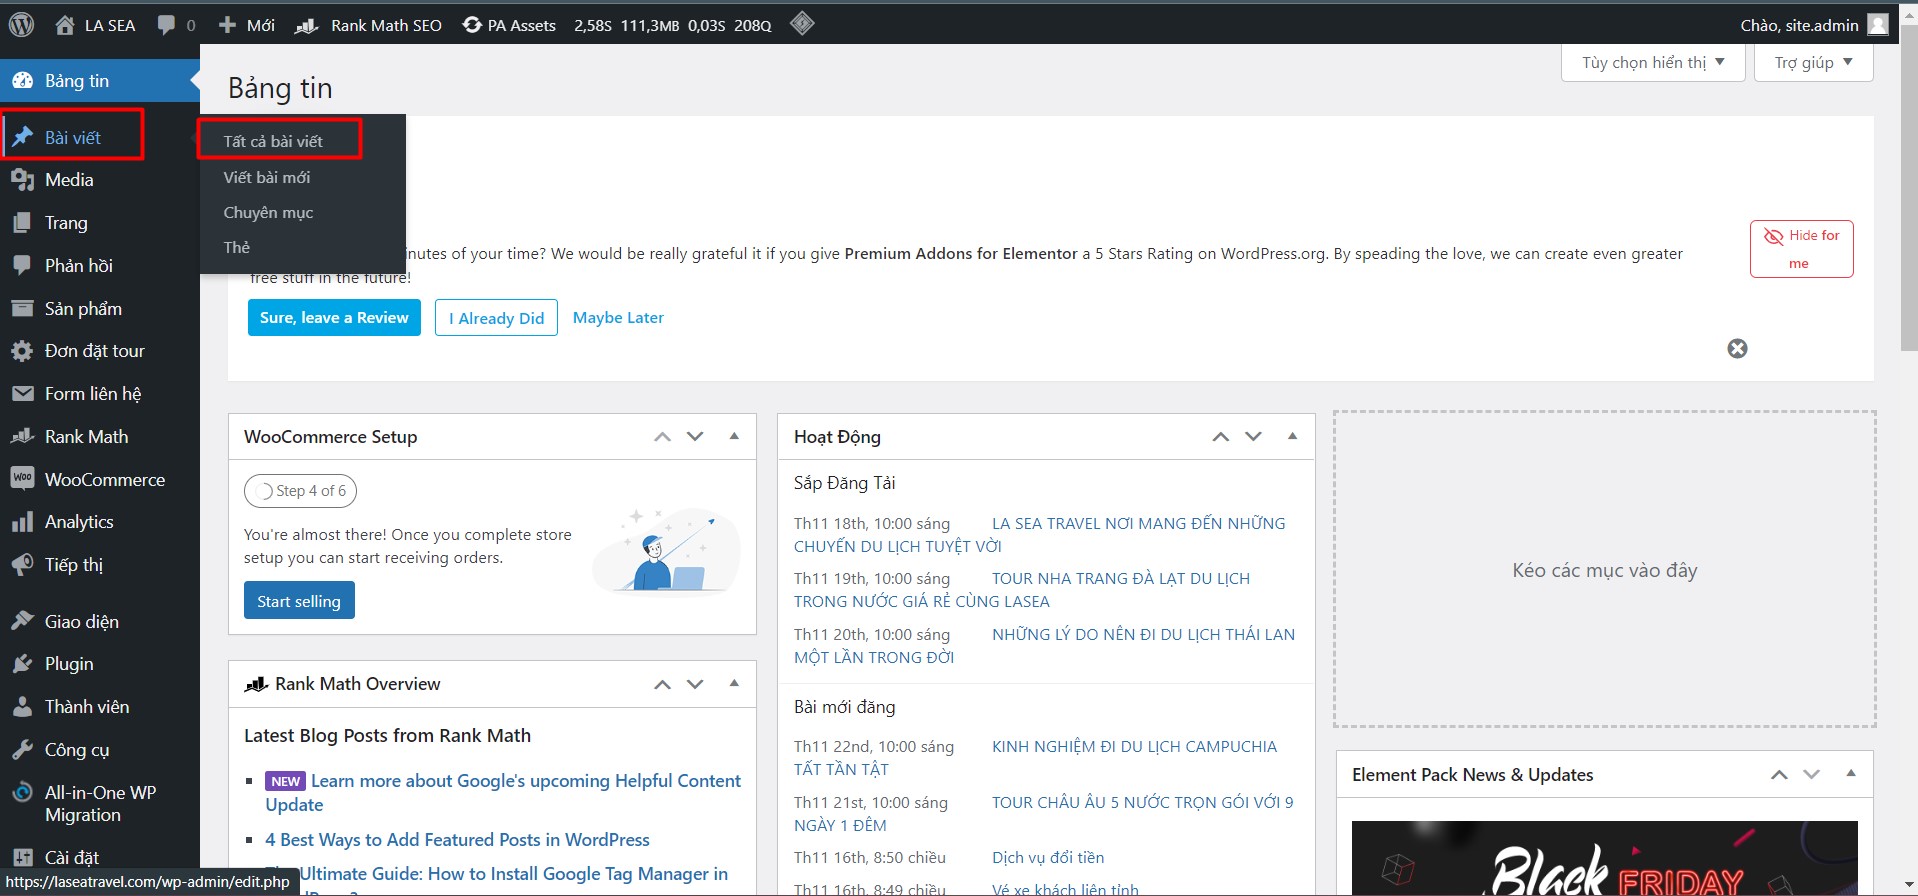Click the Maybe Later link

point(618,317)
